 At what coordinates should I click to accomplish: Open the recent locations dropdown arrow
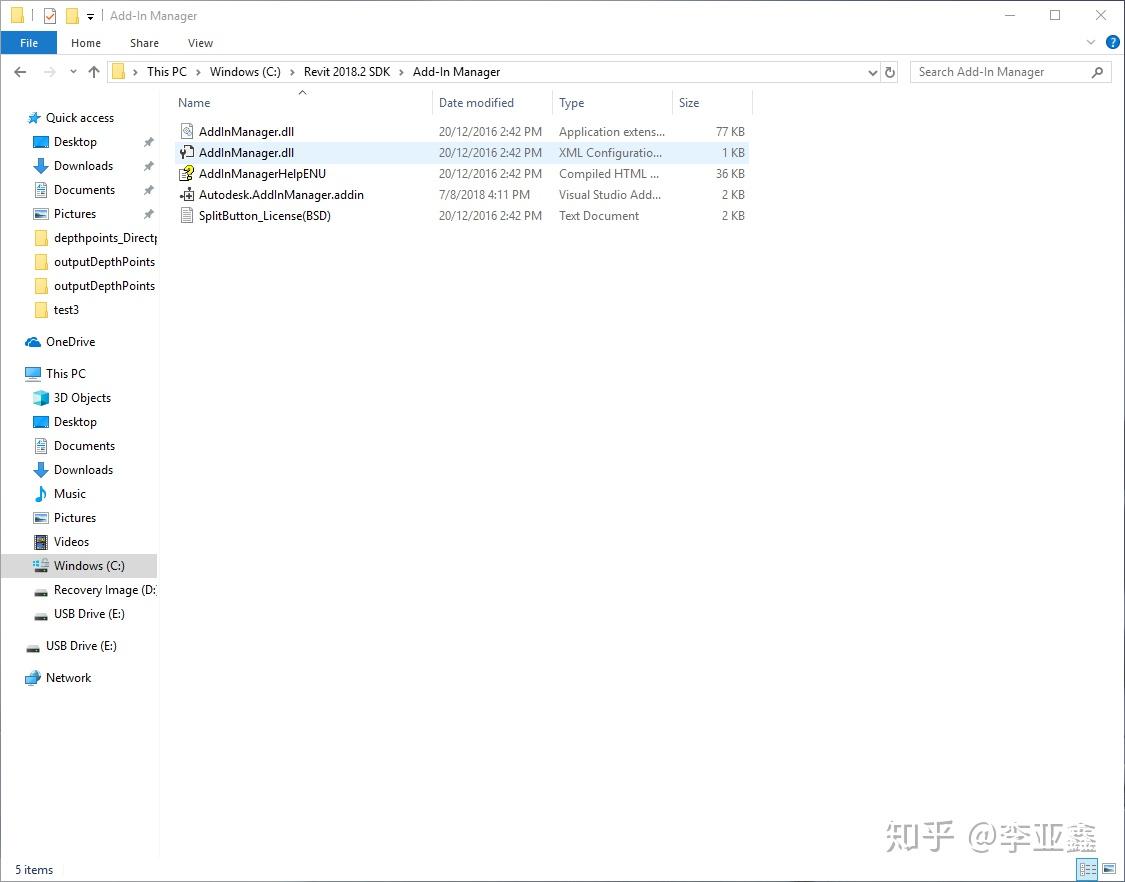point(73,72)
